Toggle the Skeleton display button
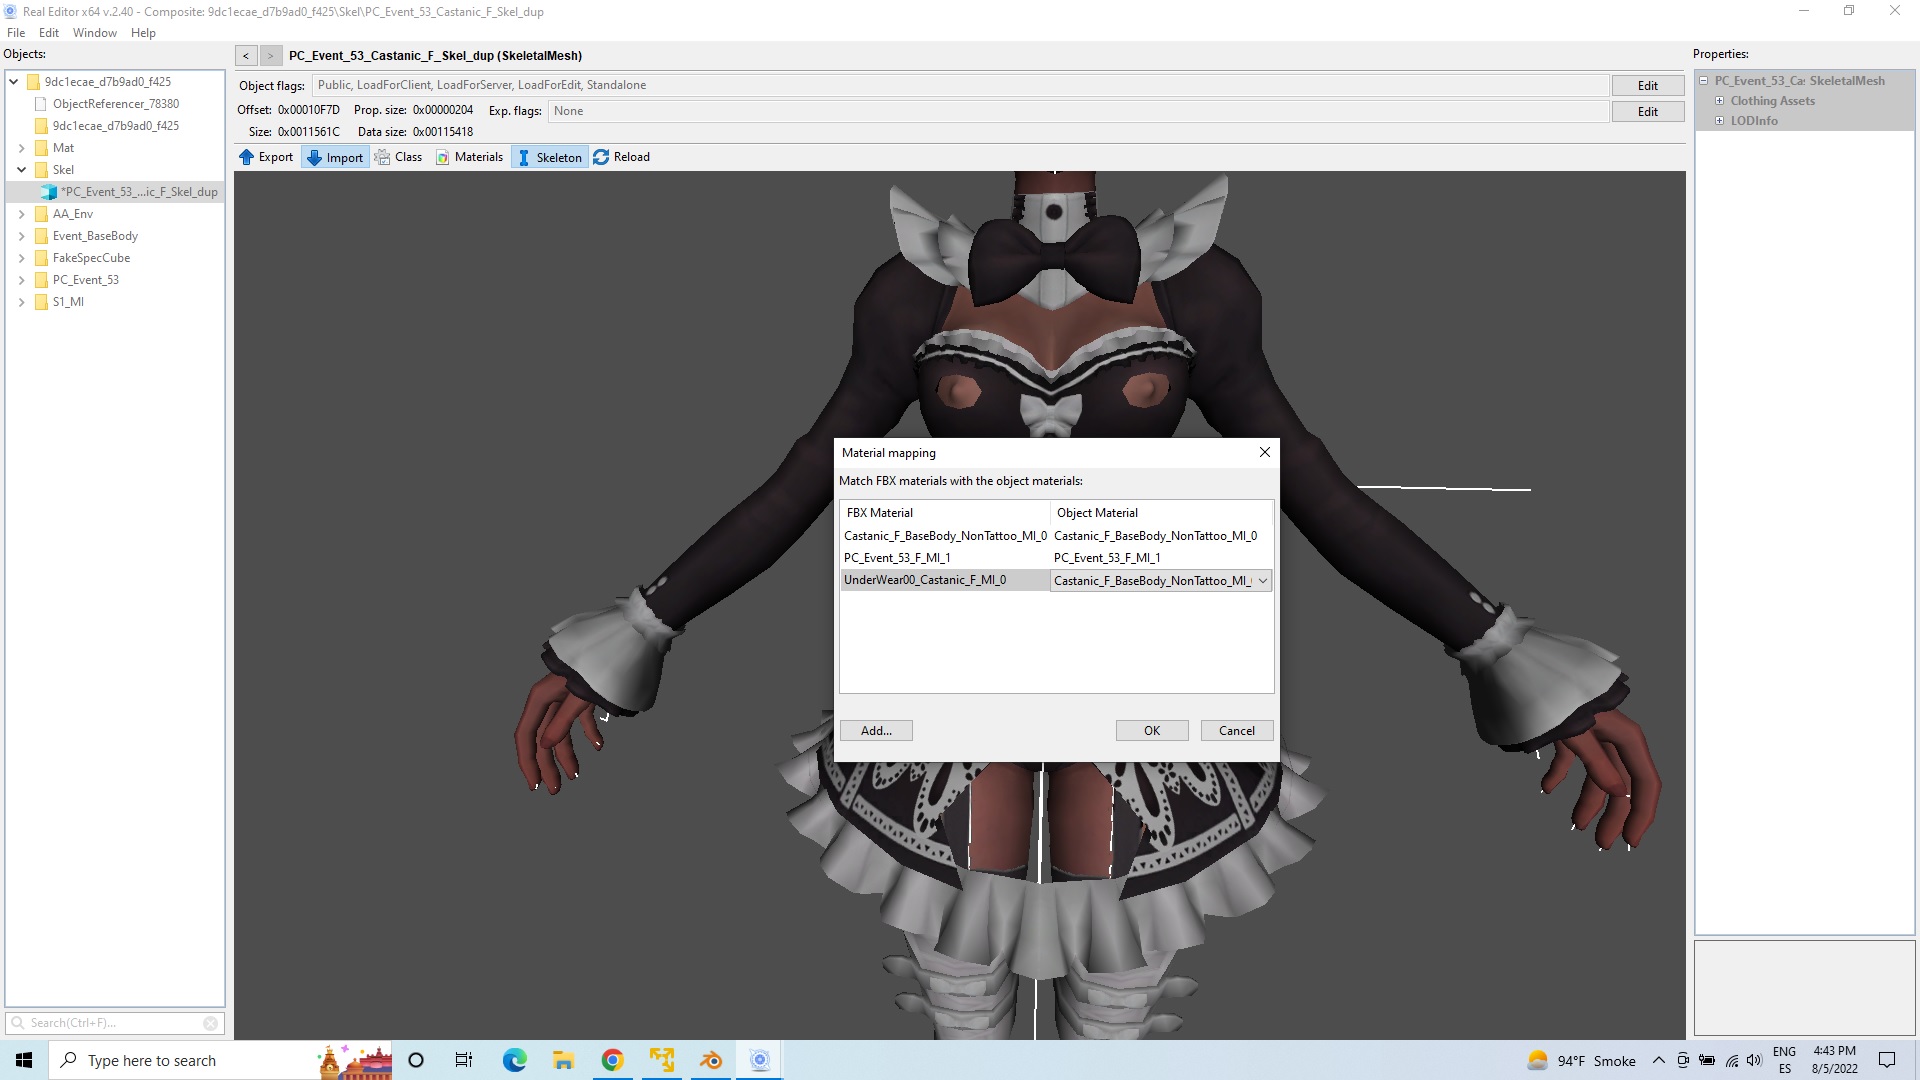The width and height of the screenshot is (1920, 1080). (549, 157)
